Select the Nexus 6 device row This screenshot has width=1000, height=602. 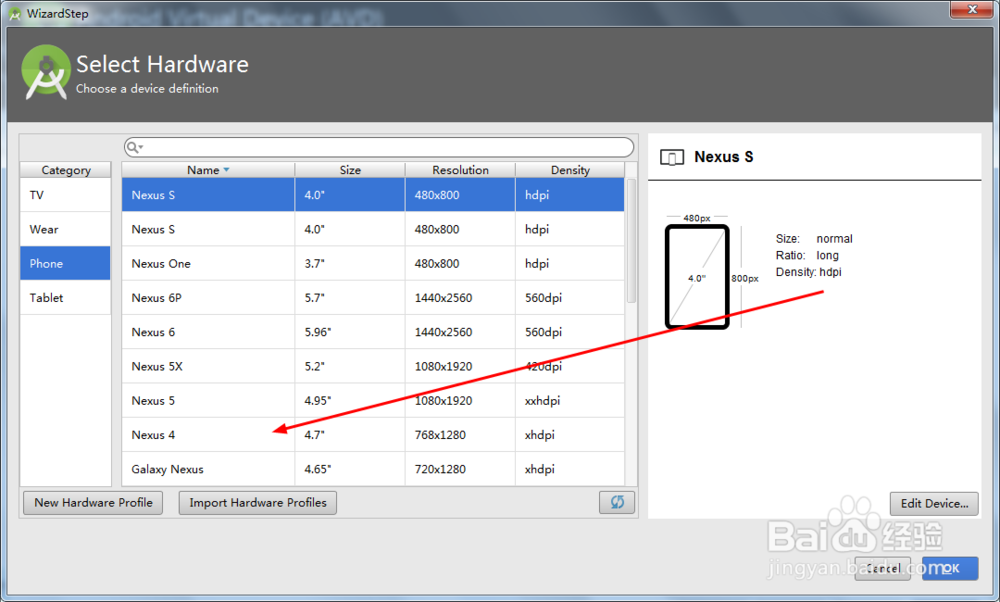(x=373, y=332)
